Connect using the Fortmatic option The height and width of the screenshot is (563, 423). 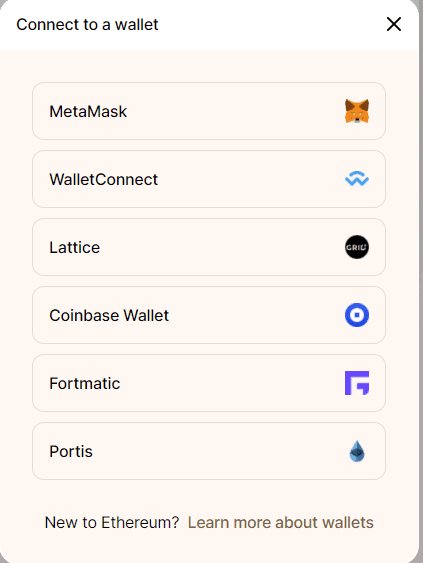209,383
